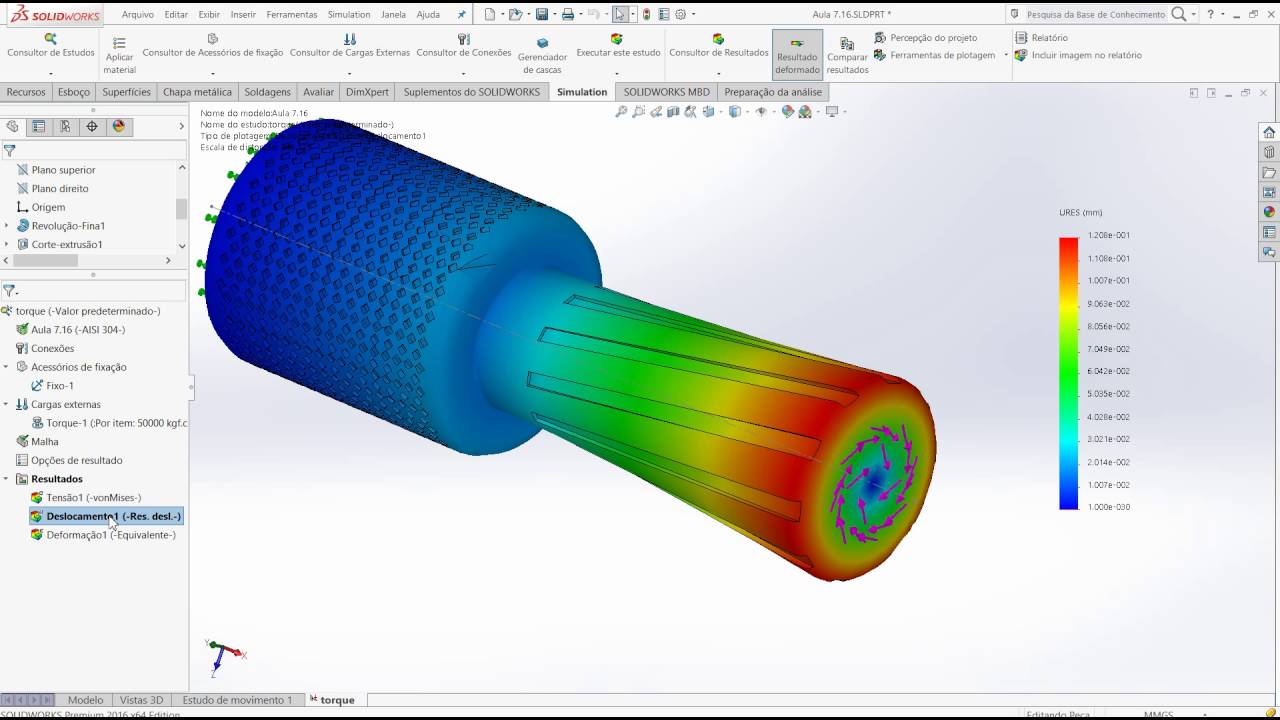Click Aplicar material icon

tap(119, 43)
